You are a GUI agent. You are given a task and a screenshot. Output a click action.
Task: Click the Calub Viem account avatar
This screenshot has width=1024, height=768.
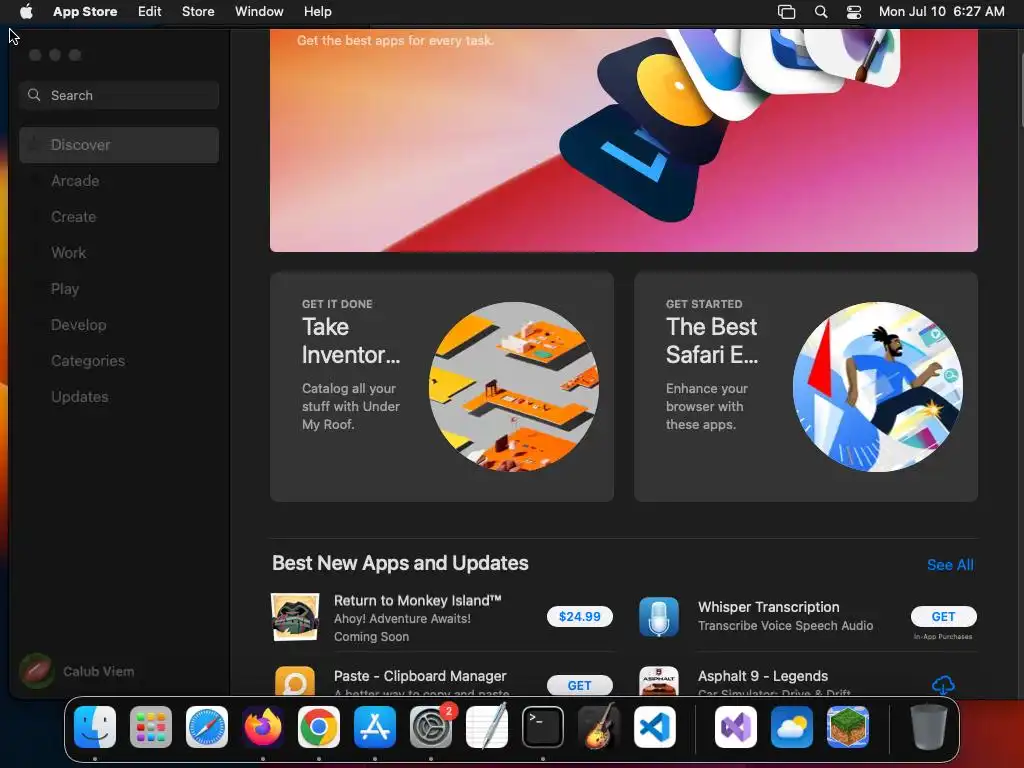[x=37, y=671]
